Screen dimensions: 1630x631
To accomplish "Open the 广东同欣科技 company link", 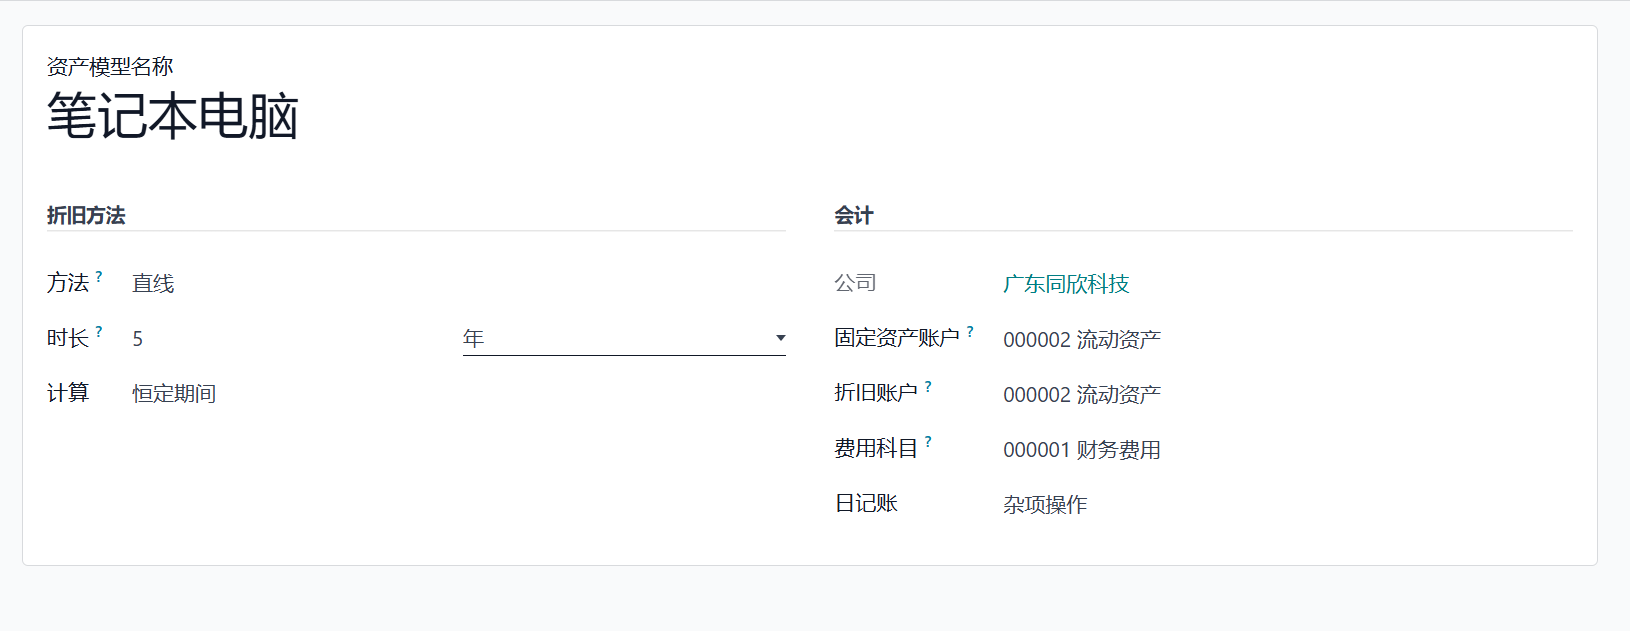I will pos(1066,284).
